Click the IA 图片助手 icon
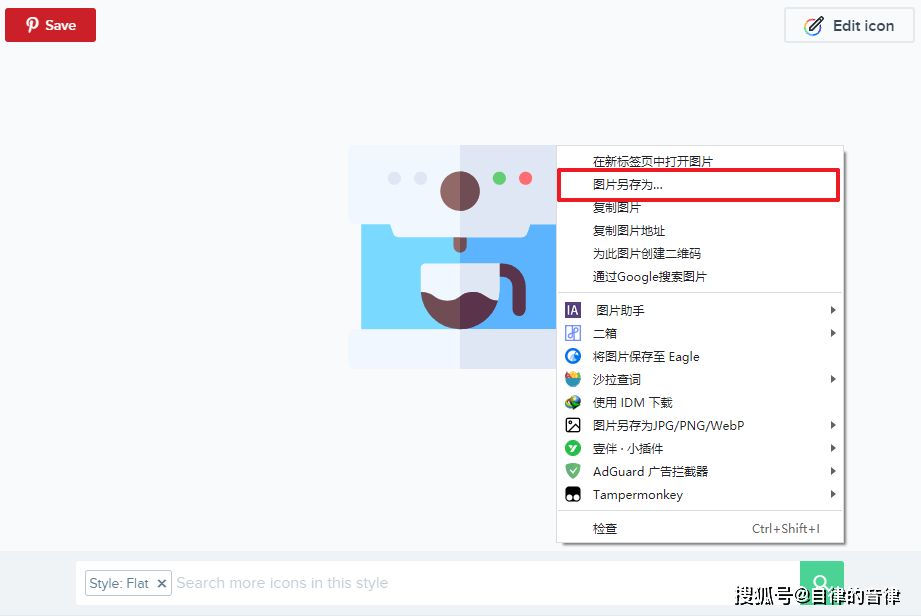Image resolution: width=921 pixels, height=616 pixels. [x=573, y=310]
